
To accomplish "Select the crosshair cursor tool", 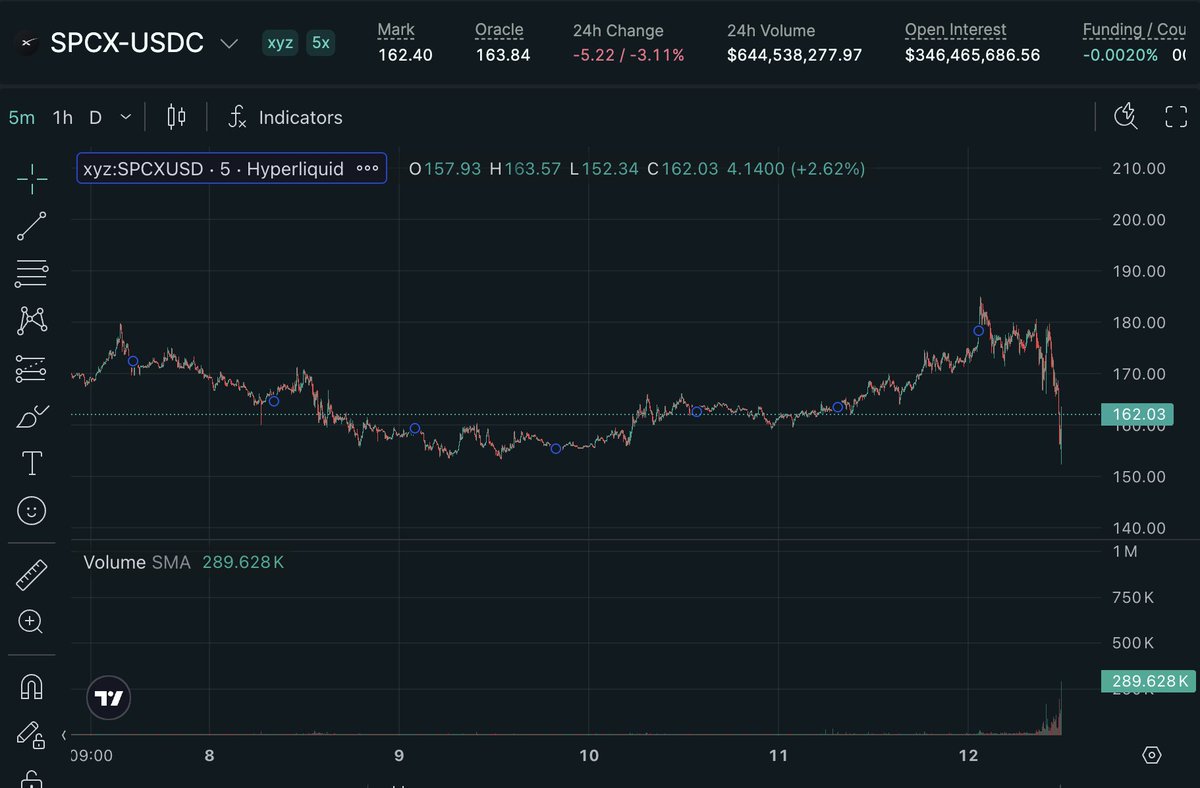I will 32,179.
